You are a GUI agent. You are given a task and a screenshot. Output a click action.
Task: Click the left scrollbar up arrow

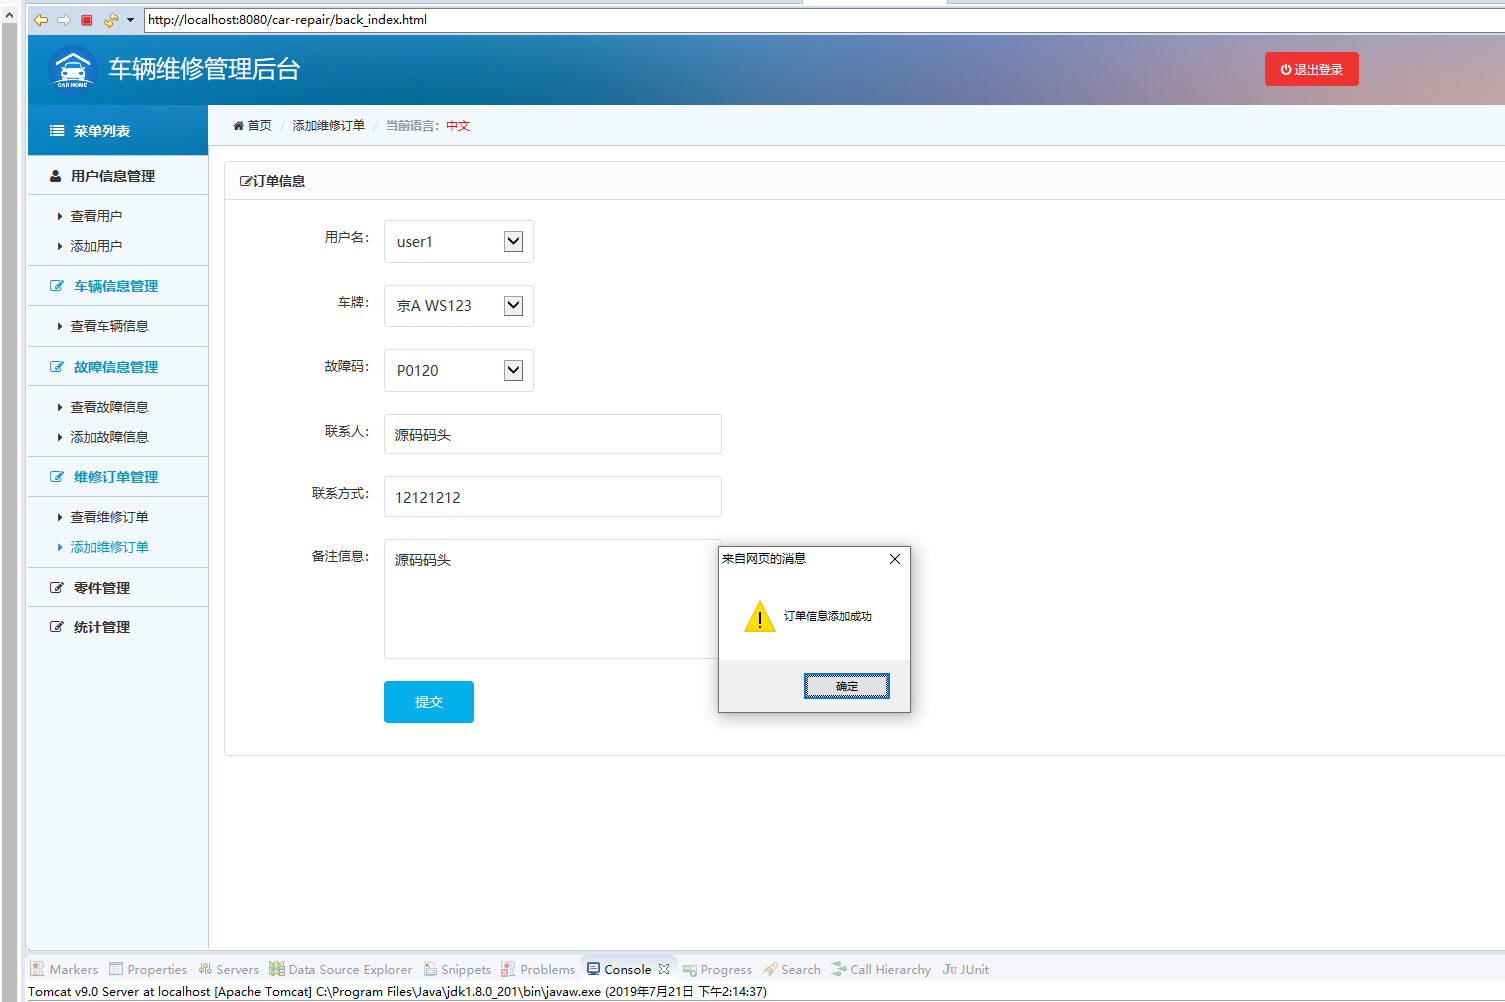tap(9, 15)
